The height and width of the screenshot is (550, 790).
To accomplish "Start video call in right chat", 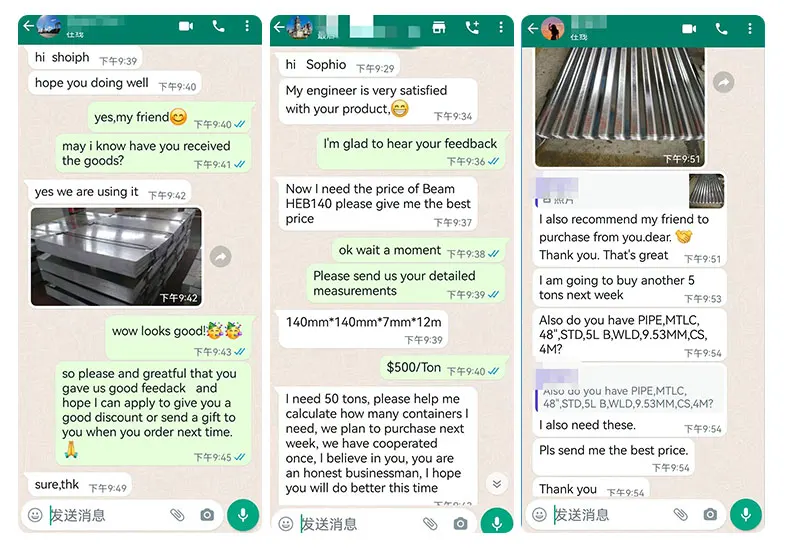I will point(689,29).
